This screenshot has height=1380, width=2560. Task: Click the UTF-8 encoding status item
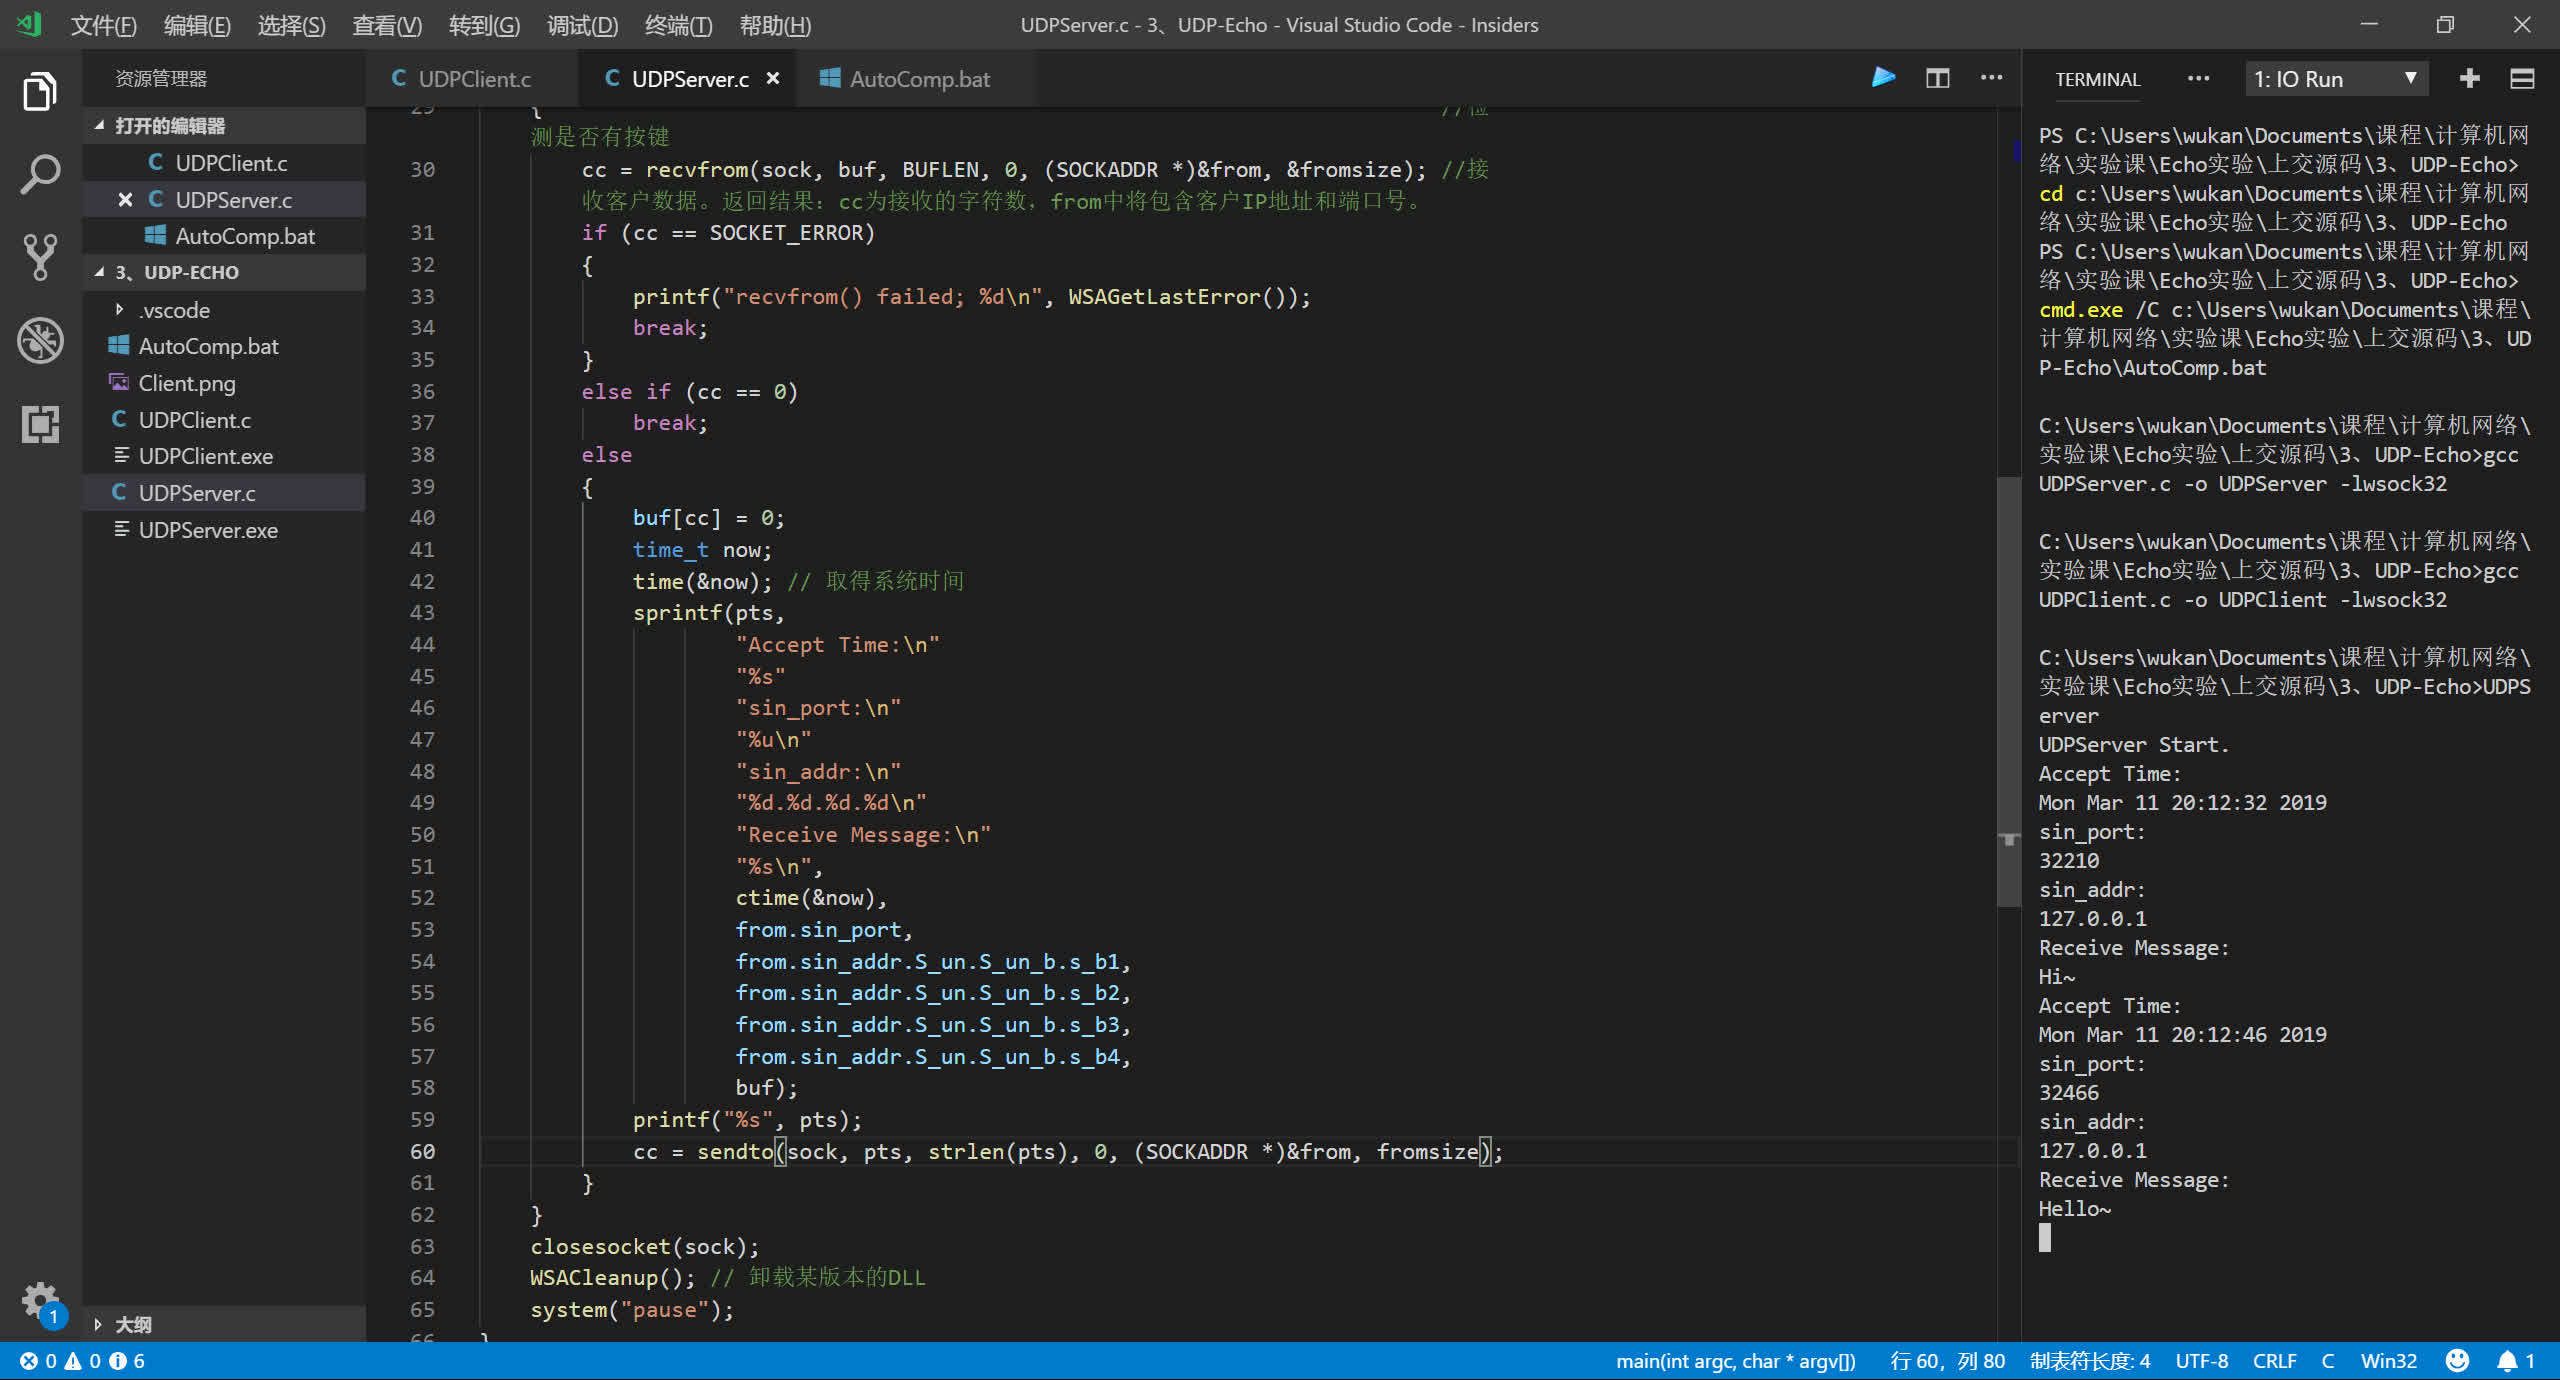coord(2201,1360)
